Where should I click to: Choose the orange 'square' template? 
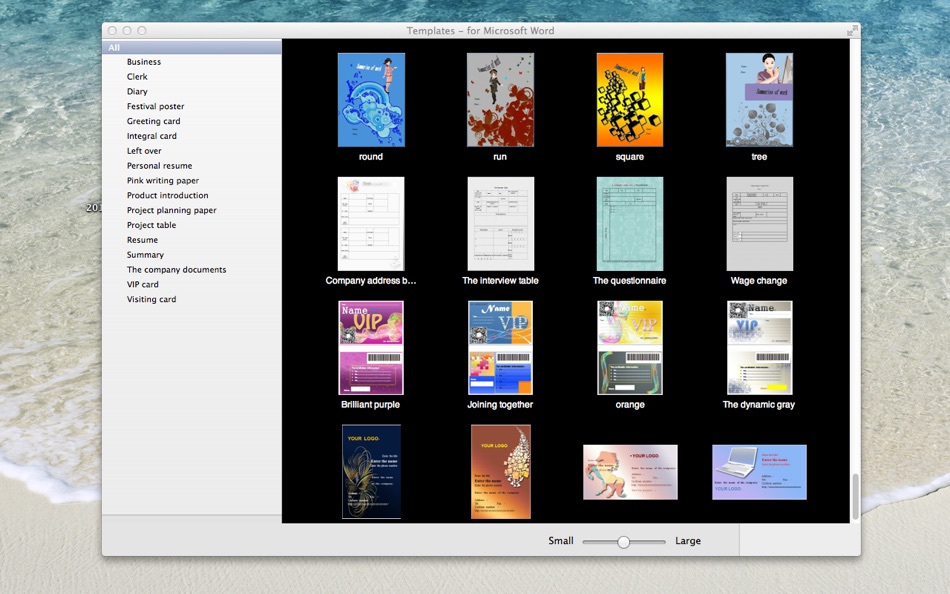click(x=629, y=100)
